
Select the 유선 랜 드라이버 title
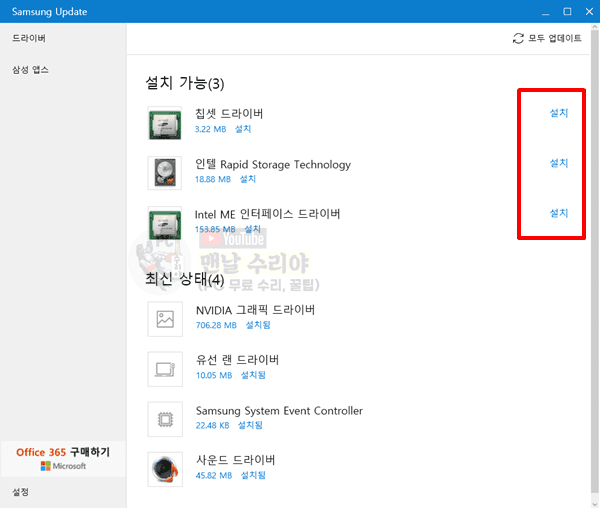tap(237, 360)
